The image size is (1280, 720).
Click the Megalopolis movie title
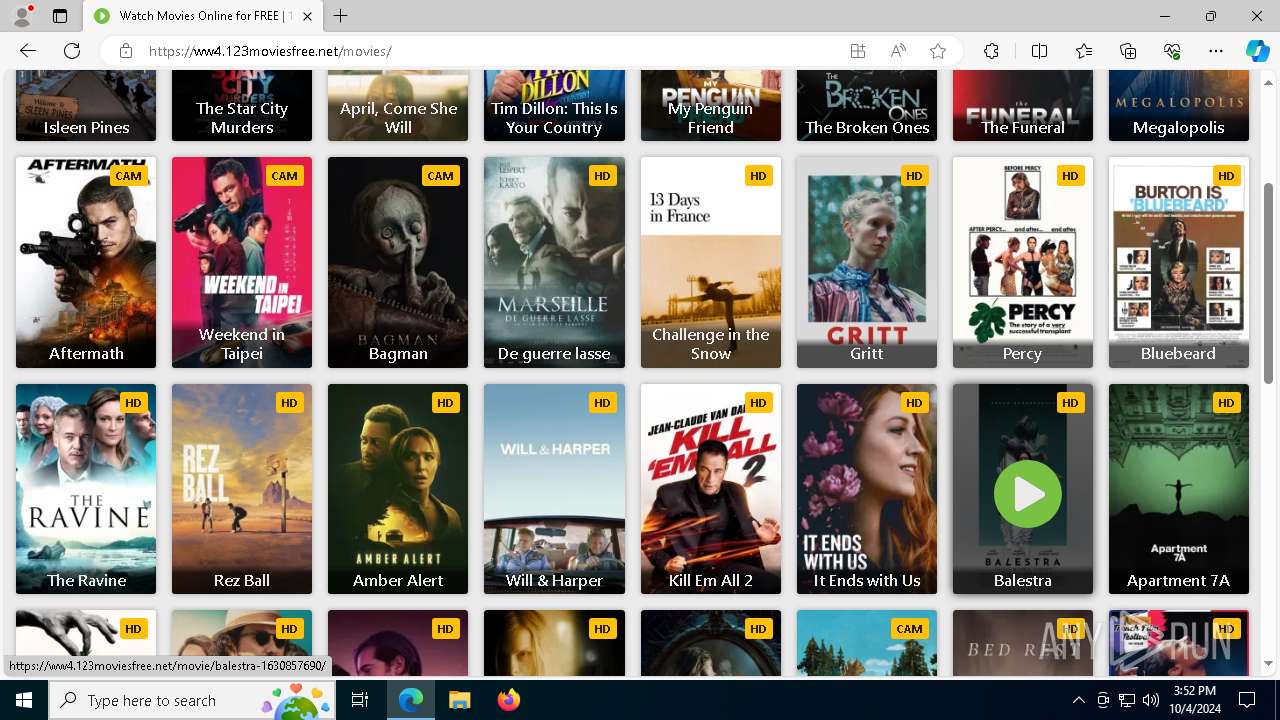tap(1179, 127)
